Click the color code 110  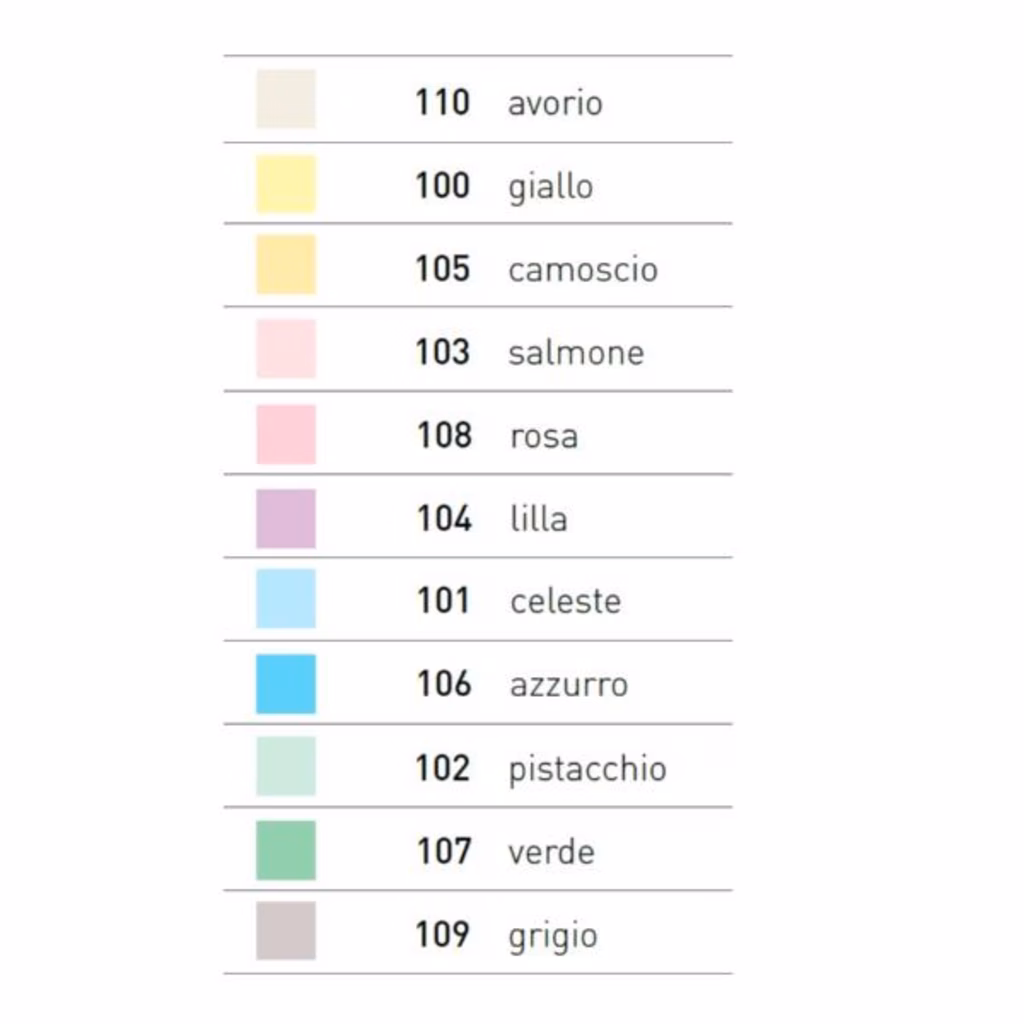pyautogui.click(x=442, y=102)
